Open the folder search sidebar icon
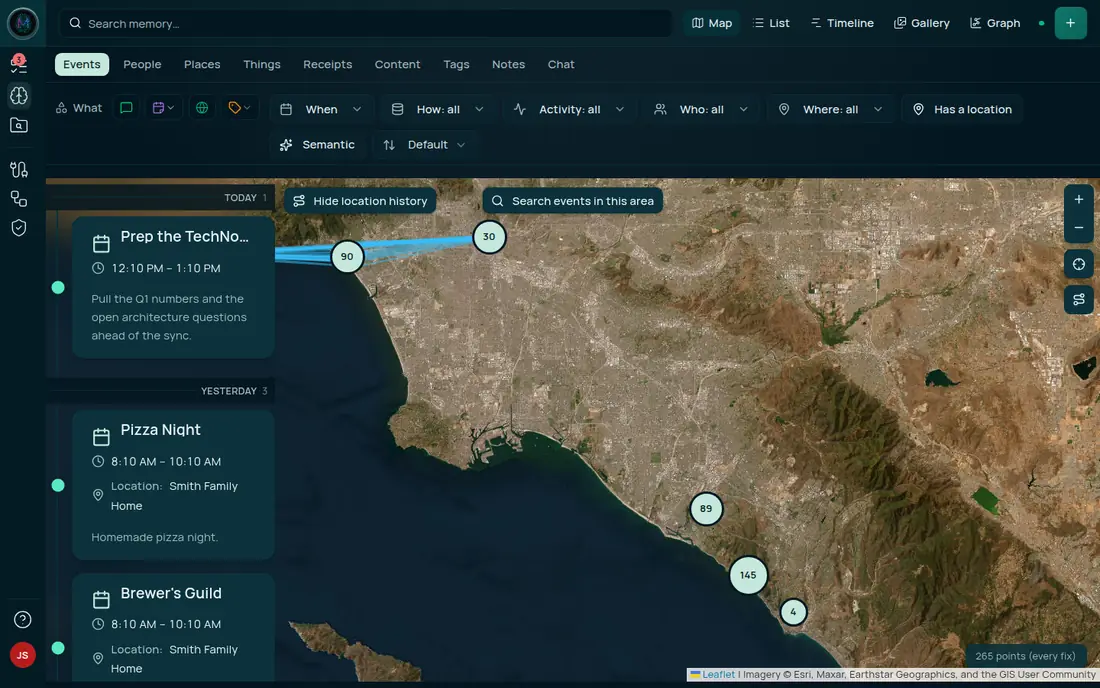The height and width of the screenshot is (688, 1100). tap(19, 126)
